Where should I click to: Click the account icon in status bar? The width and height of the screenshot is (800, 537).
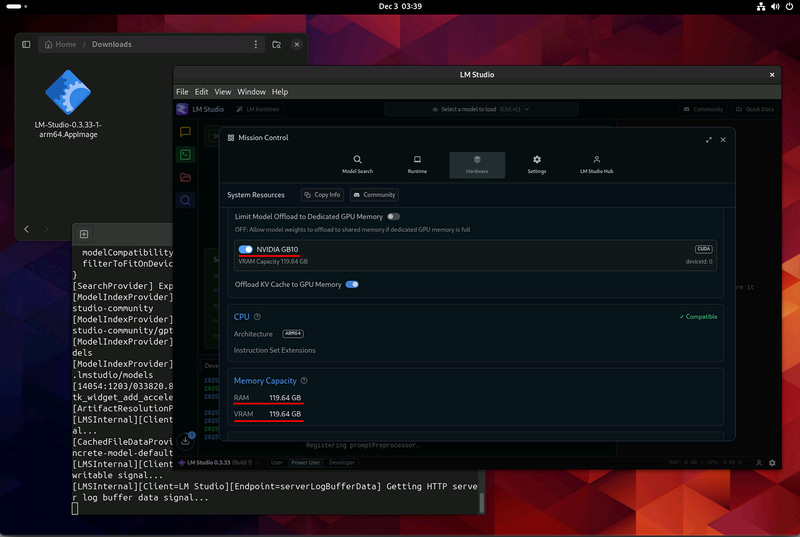tap(759, 463)
